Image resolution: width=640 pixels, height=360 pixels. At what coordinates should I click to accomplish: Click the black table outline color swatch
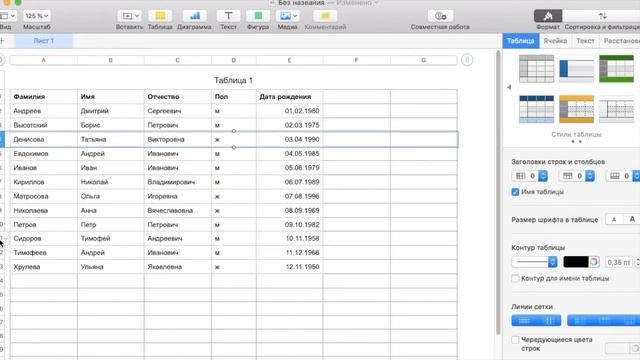(x=576, y=262)
